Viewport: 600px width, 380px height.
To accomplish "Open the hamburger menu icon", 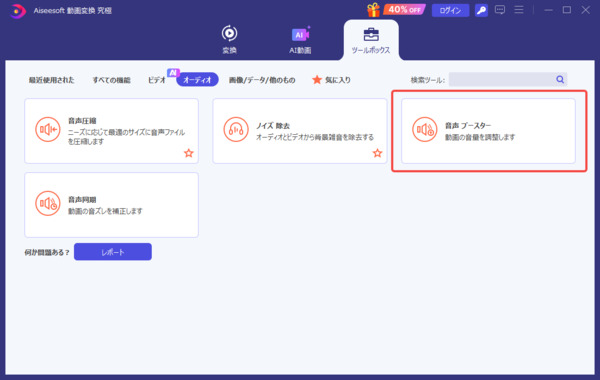I will [x=518, y=10].
